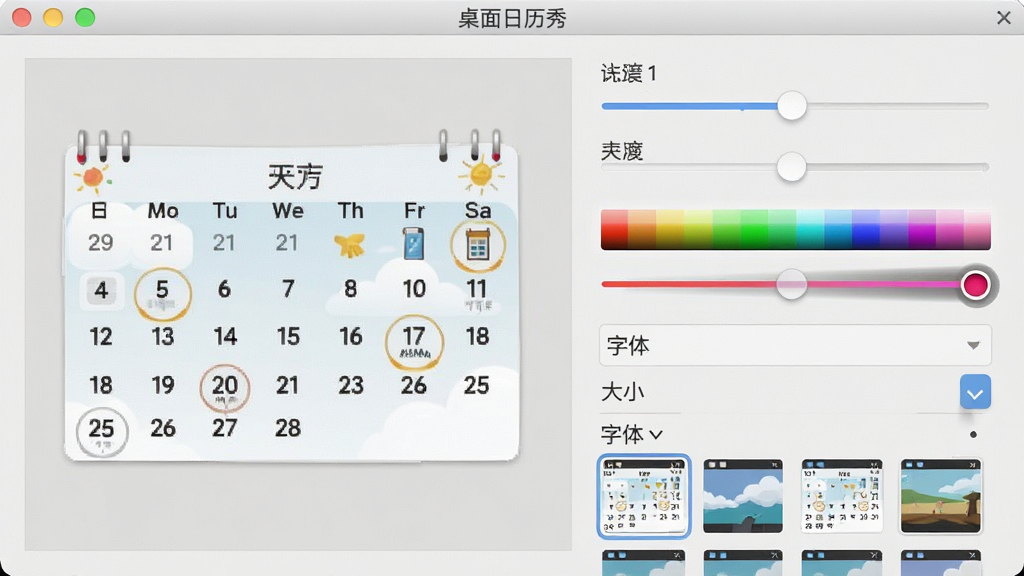Click the orange sun icon at calendar's top left
Viewport: 1024px width, 576px height.
coord(92,178)
